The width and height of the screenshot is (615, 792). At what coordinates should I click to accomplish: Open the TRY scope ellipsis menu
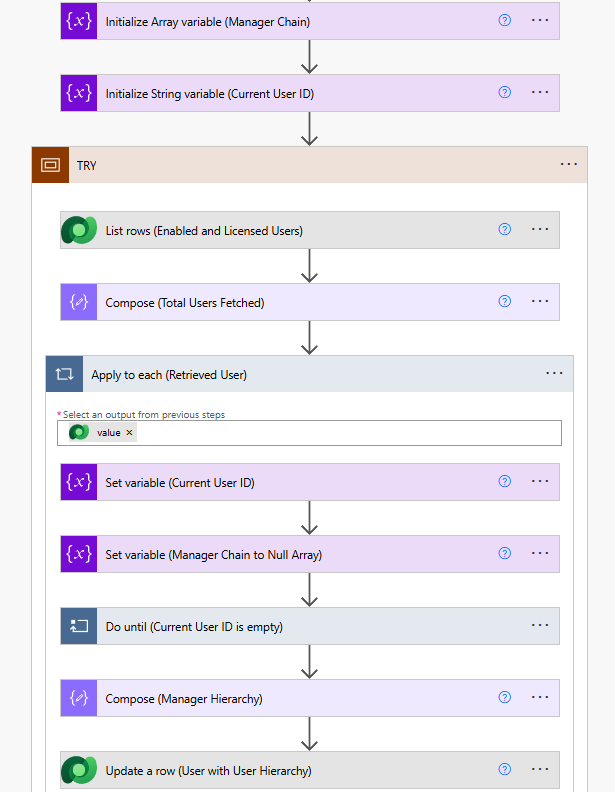point(569,164)
